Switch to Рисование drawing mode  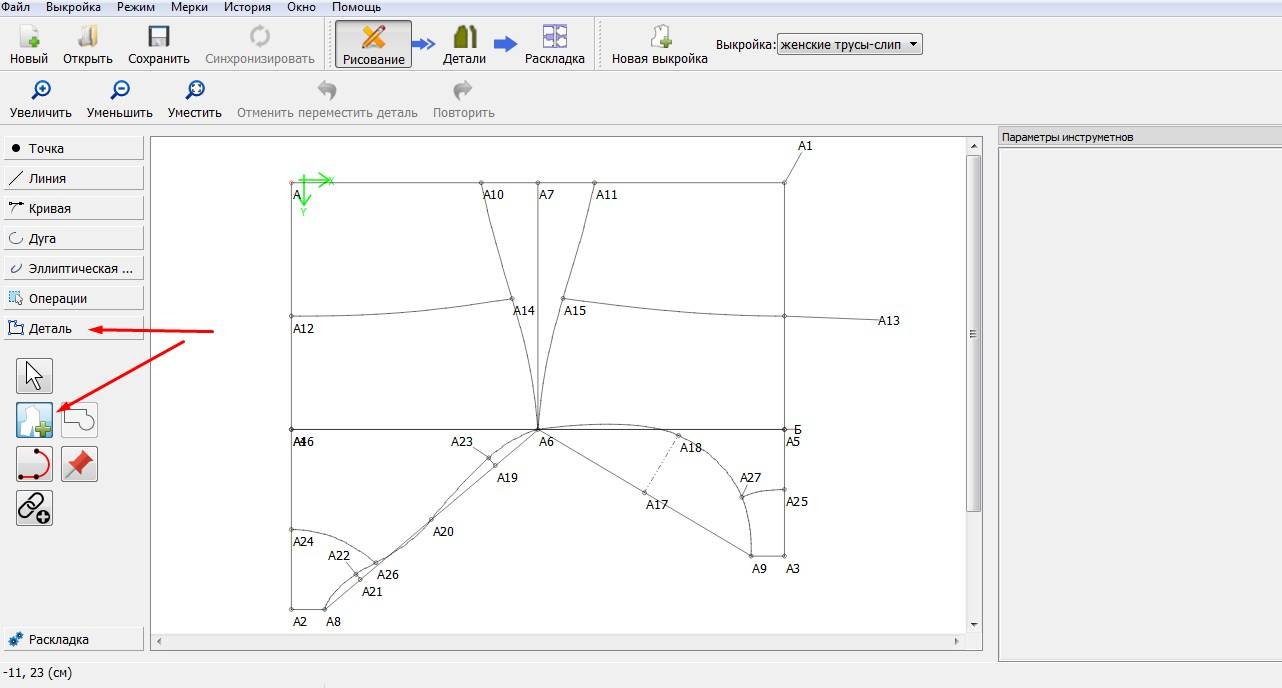[x=373, y=45]
